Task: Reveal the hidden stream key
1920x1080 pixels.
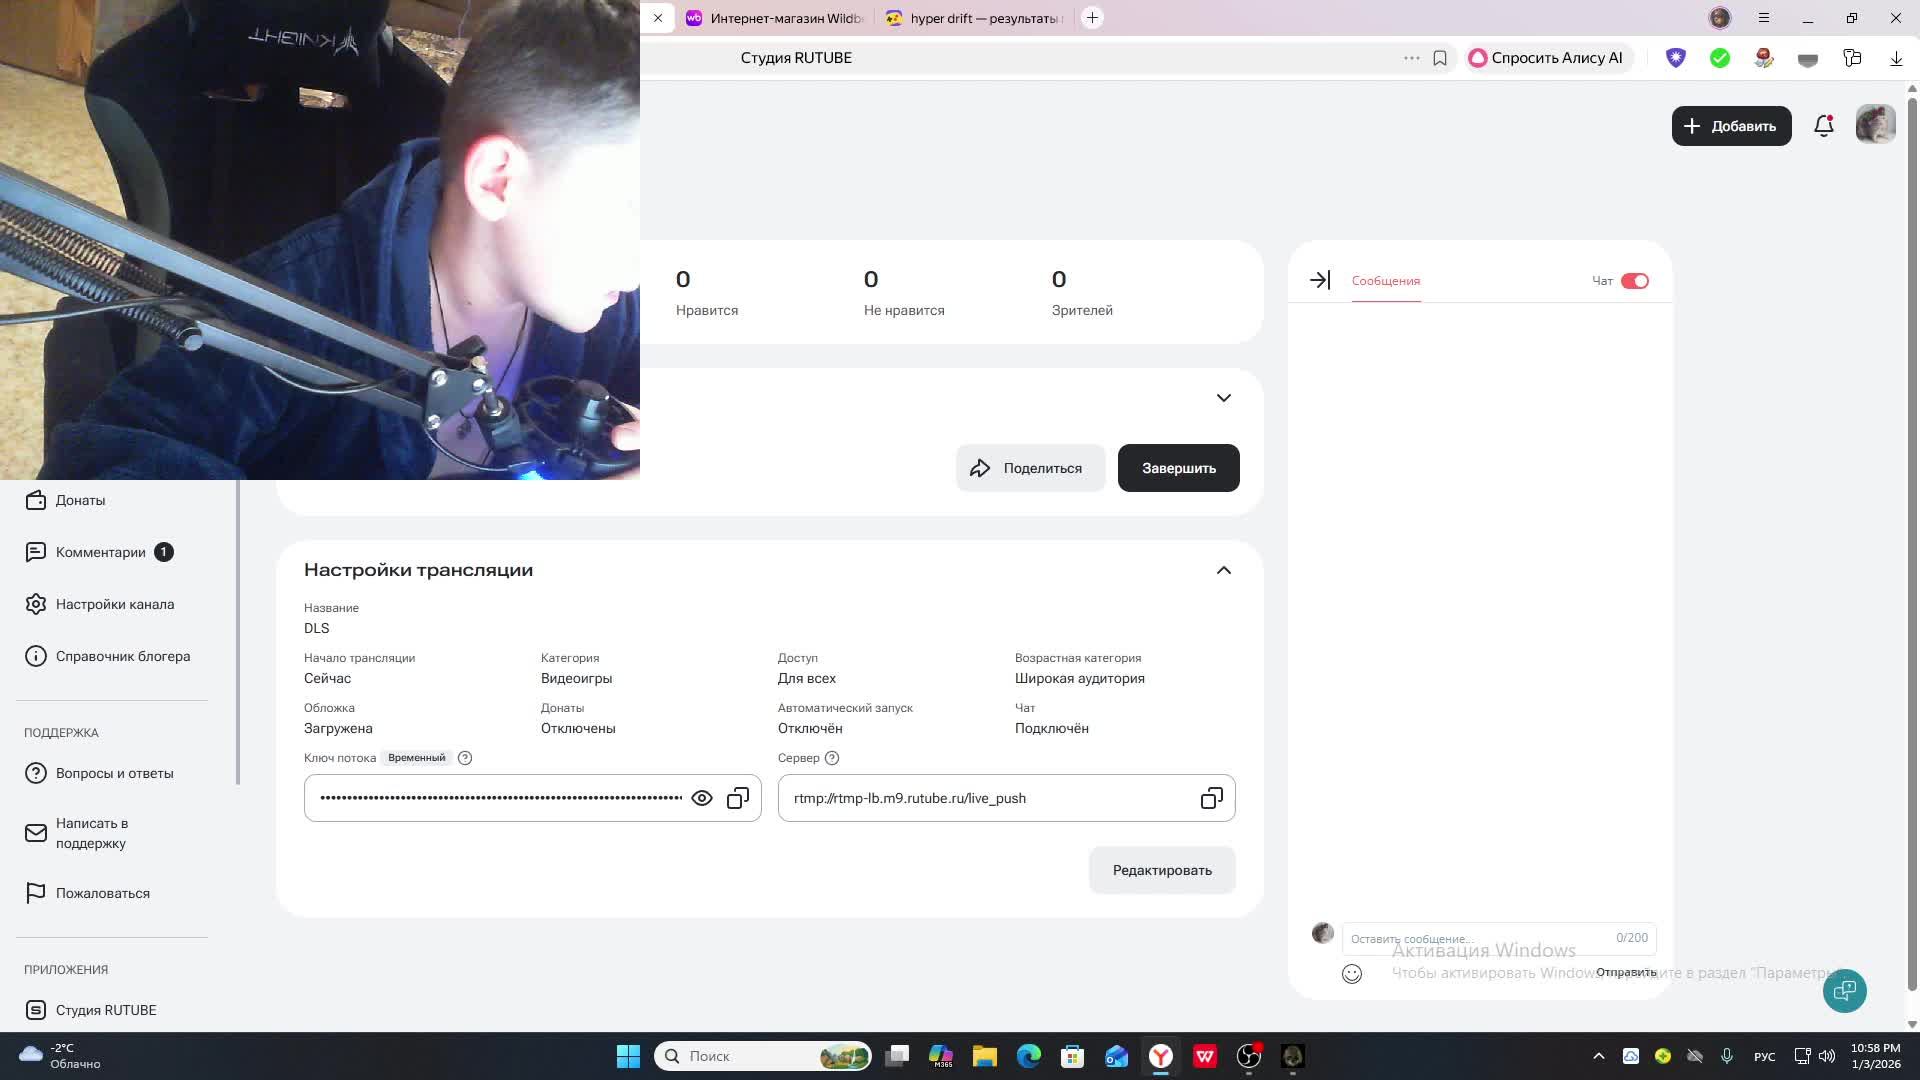Action: tap(702, 798)
